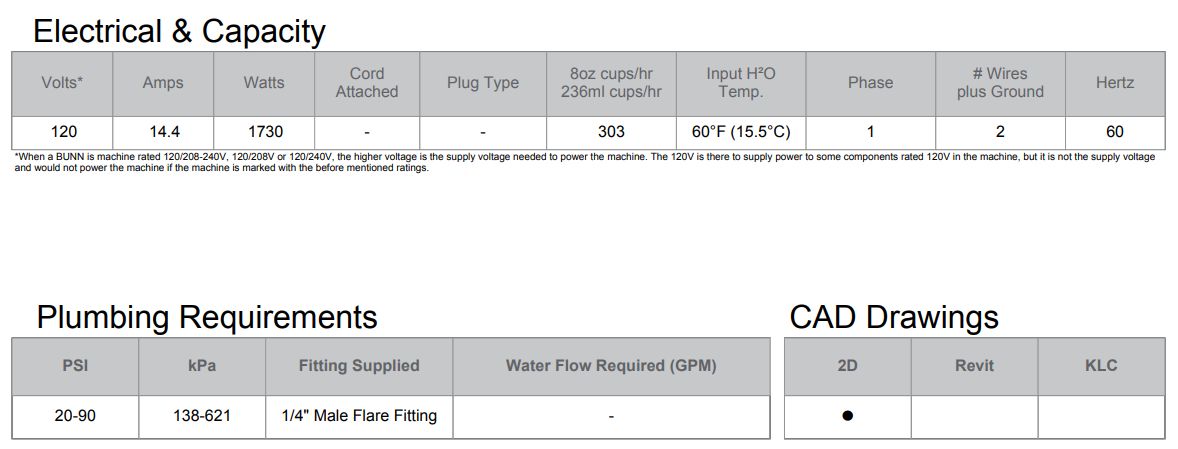Viewport: 1178px width, 449px height.
Task: Select the KLC column header
Action: [1101, 366]
